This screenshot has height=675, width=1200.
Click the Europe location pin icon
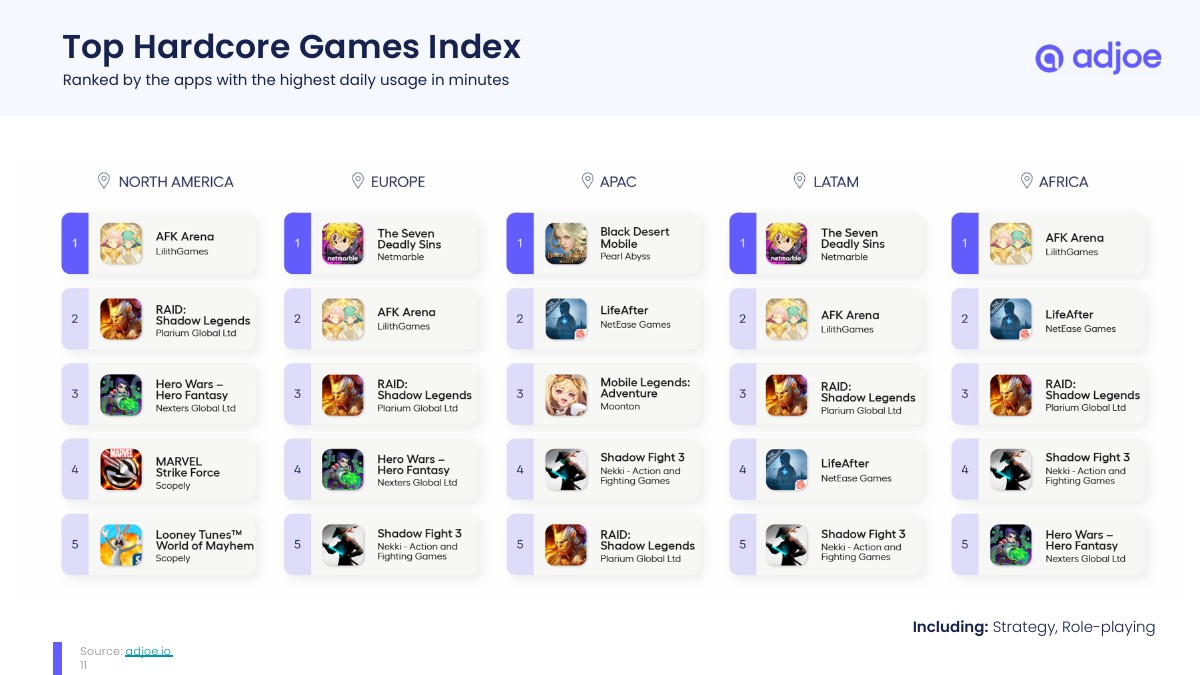[357, 181]
